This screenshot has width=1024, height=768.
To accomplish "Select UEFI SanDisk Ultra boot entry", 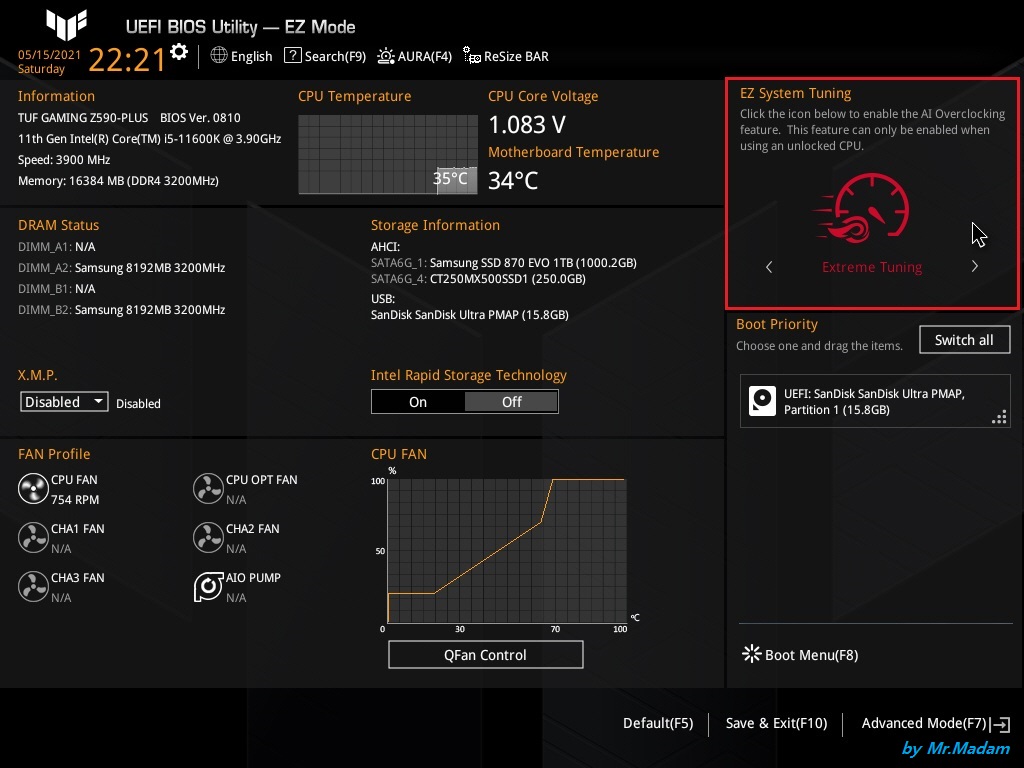I will (874, 401).
